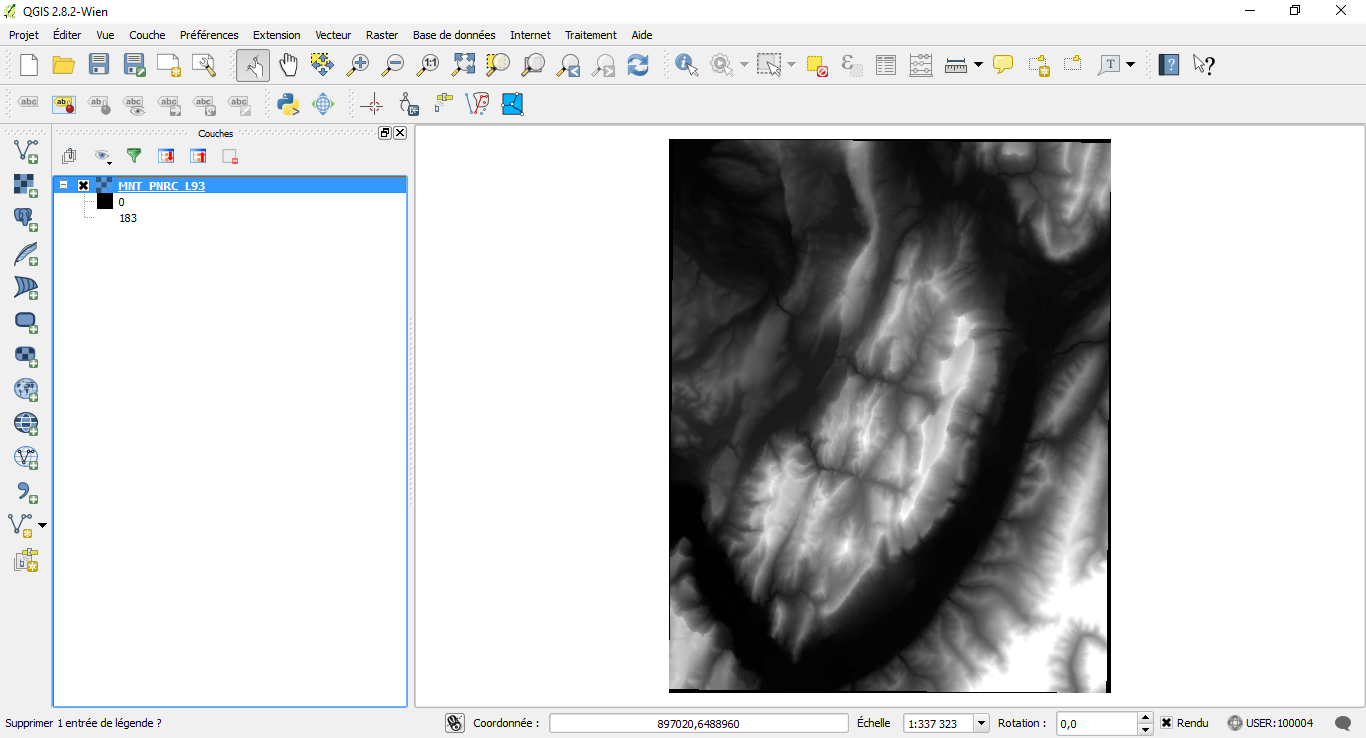This screenshot has width=1366, height=738.
Task: Refresh the map canvas
Action: click(x=639, y=64)
